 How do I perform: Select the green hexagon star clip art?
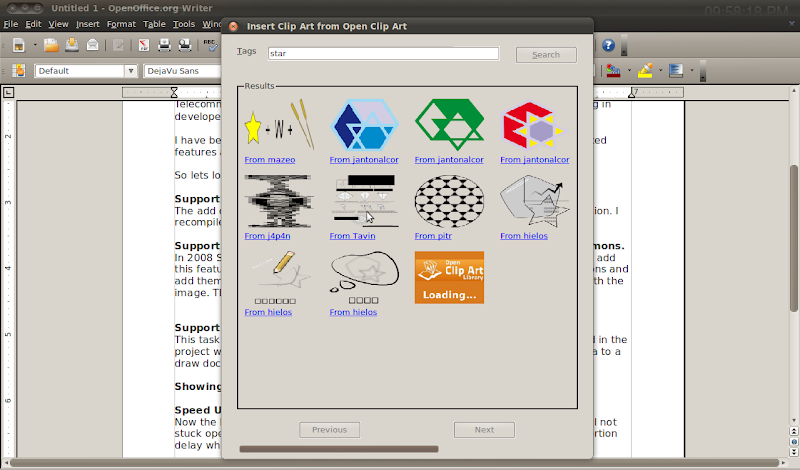[x=449, y=125]
